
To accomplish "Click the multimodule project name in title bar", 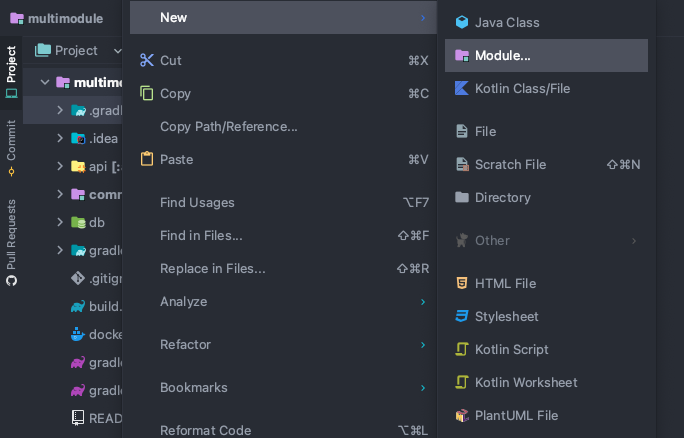I will pyautogui.click(x=65, y=18).
